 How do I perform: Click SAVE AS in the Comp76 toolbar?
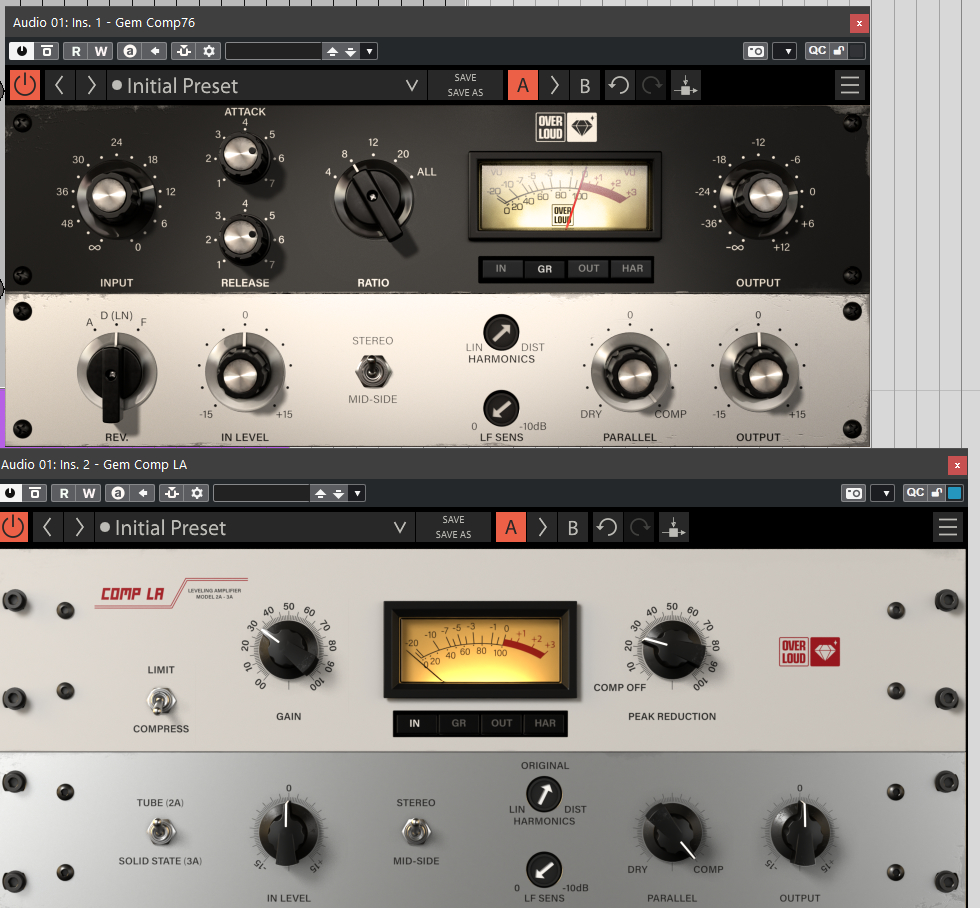(x=465, y=93)
